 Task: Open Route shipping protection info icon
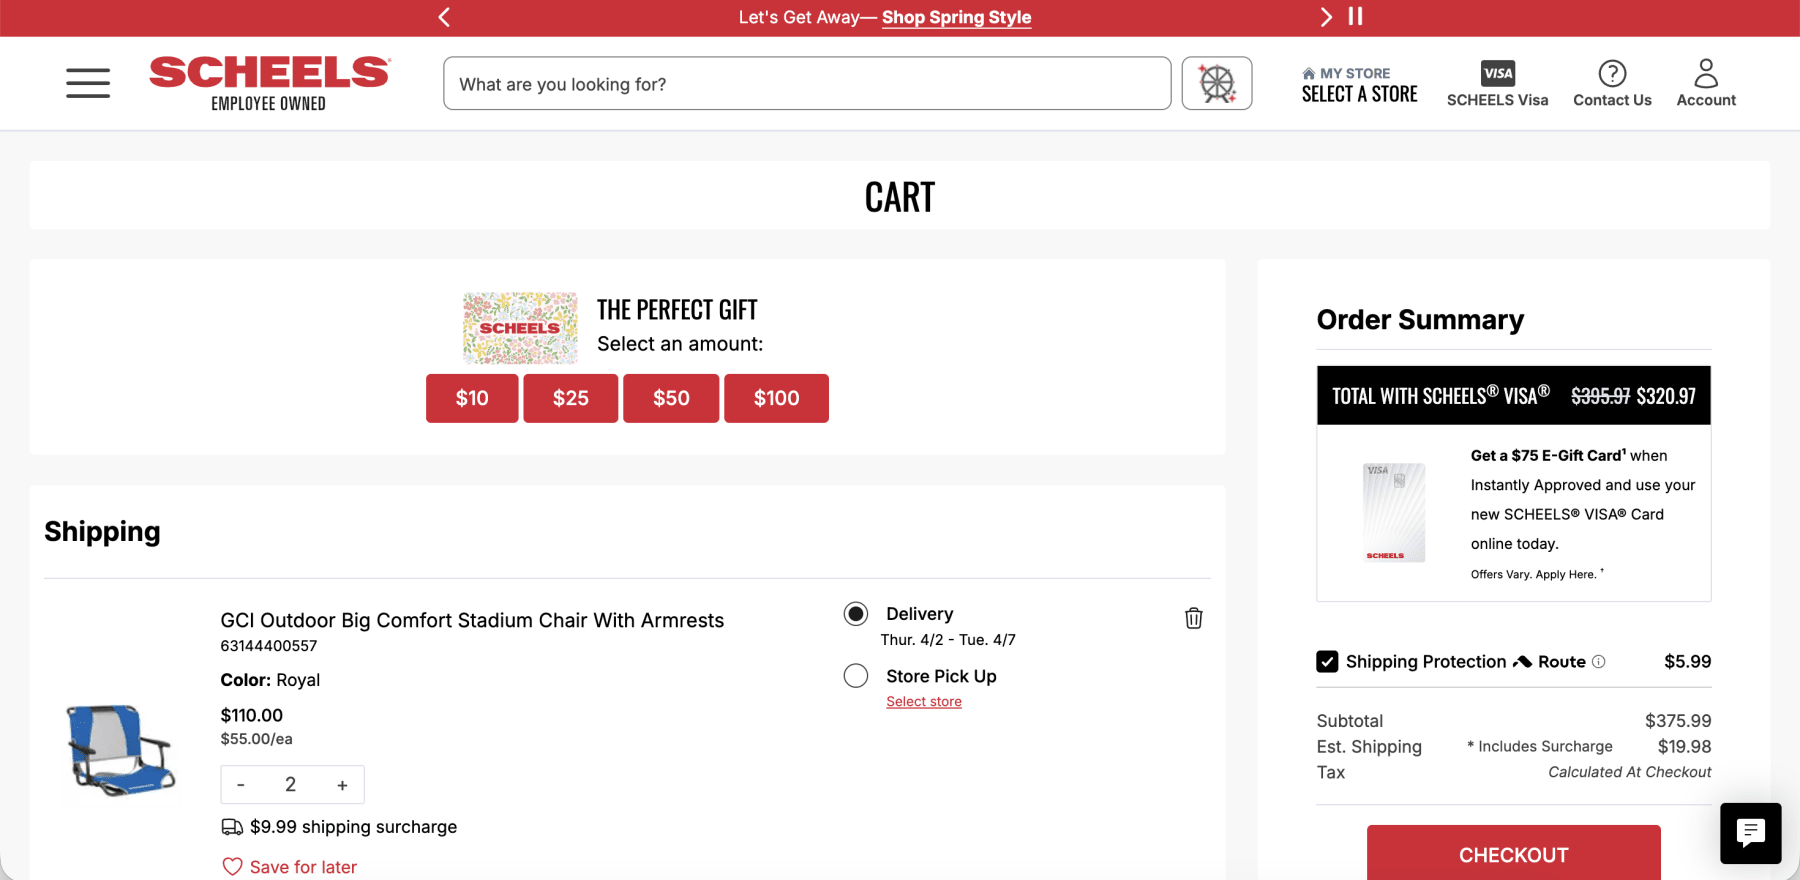1599,661
